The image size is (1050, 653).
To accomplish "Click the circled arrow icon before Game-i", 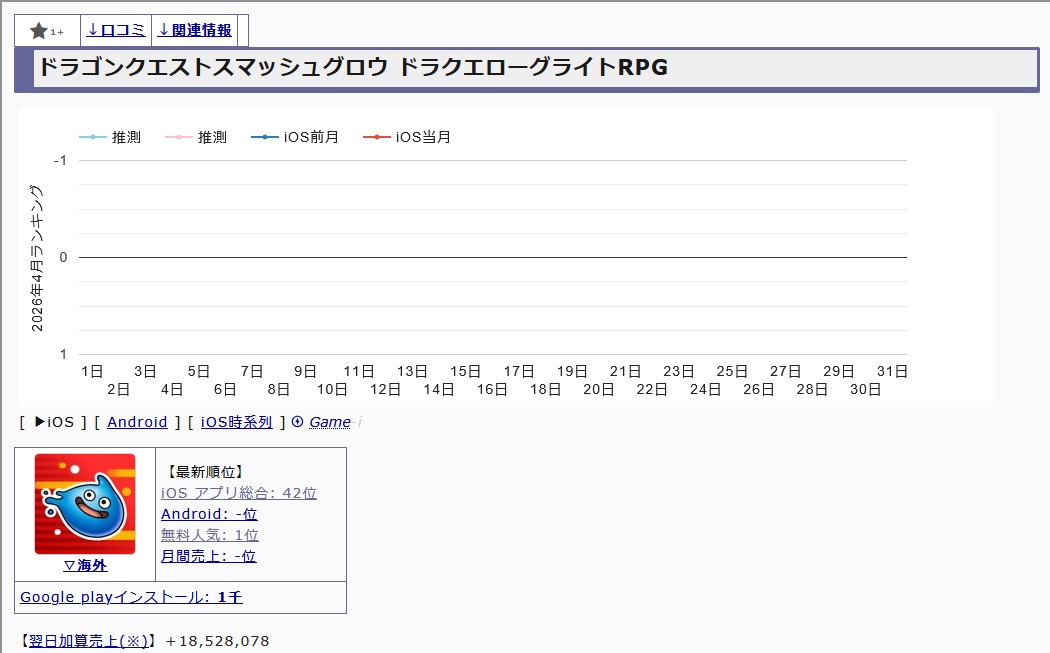I will point(297,422).
